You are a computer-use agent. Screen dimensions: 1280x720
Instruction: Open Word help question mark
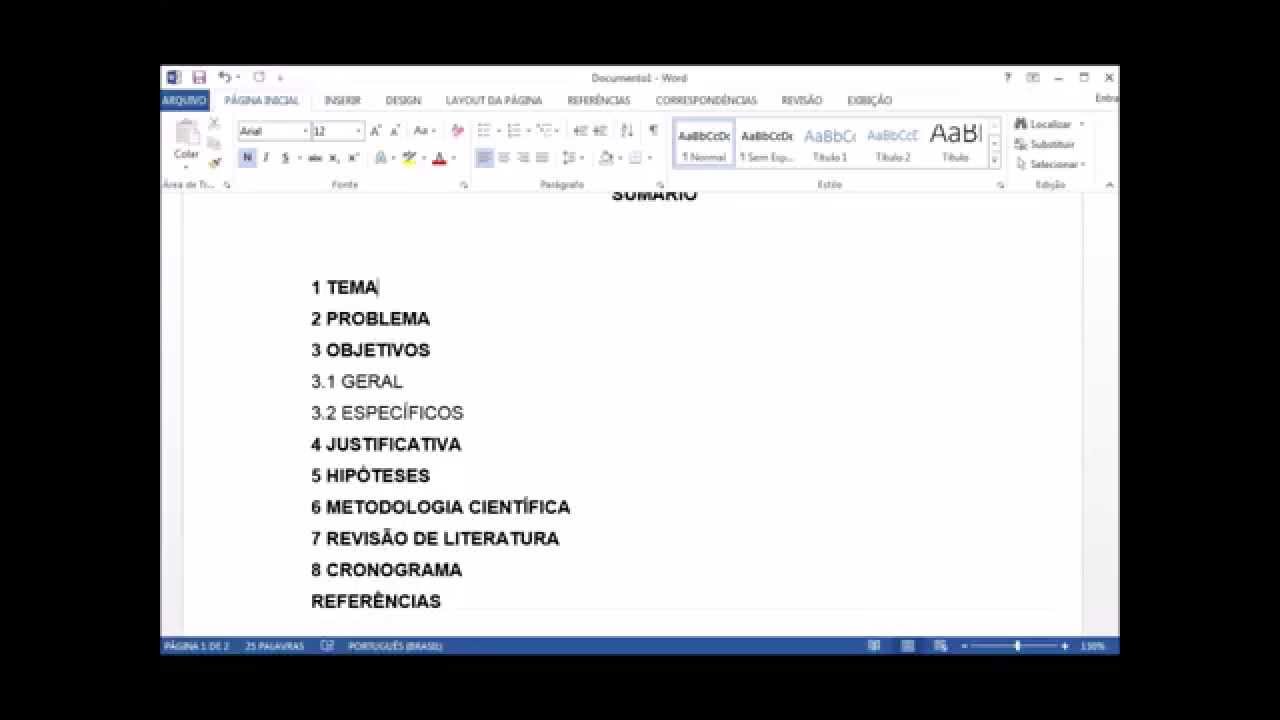1008,78
